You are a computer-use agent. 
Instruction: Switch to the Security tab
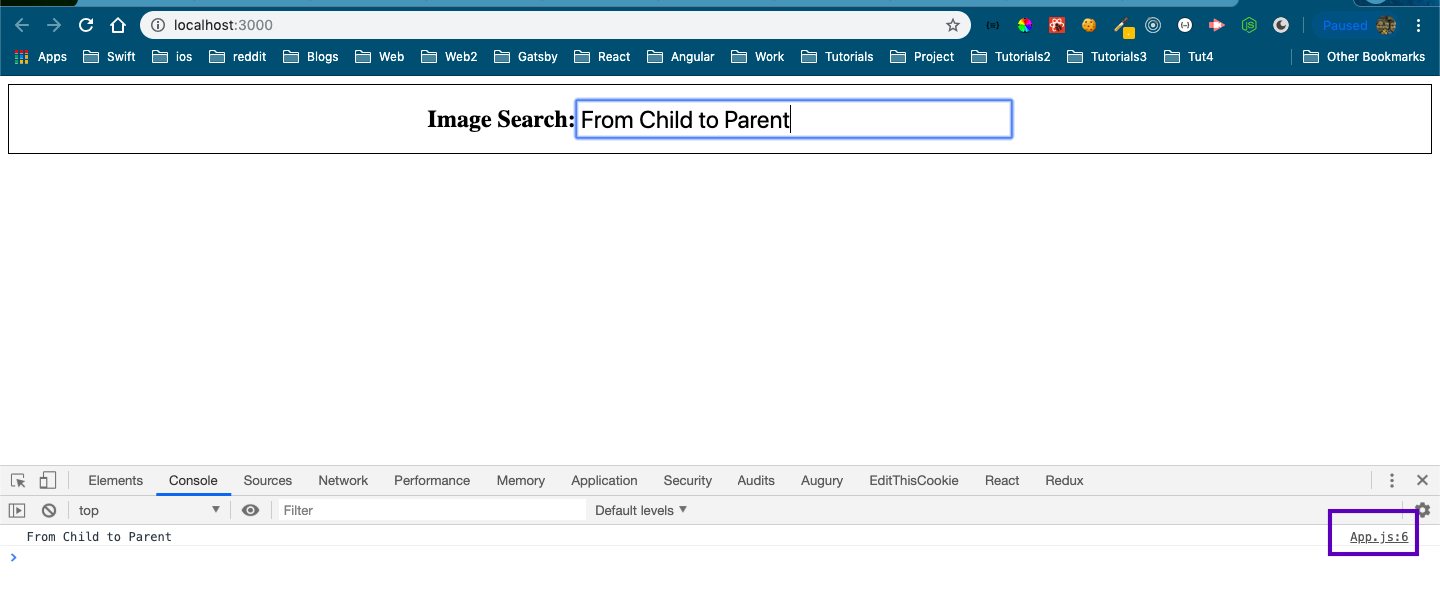pyautogui.click(x=688, y=481)
